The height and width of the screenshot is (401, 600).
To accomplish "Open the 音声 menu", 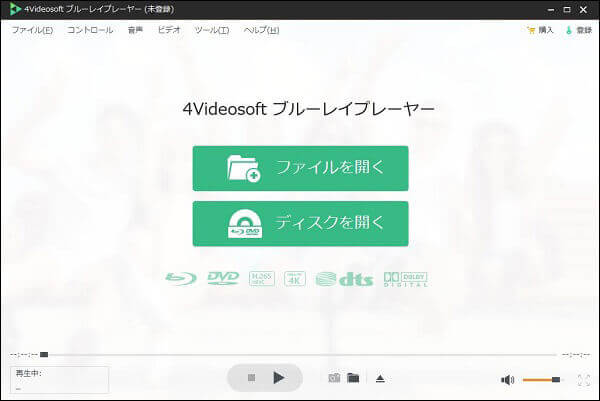I will [x=135, y=30].
